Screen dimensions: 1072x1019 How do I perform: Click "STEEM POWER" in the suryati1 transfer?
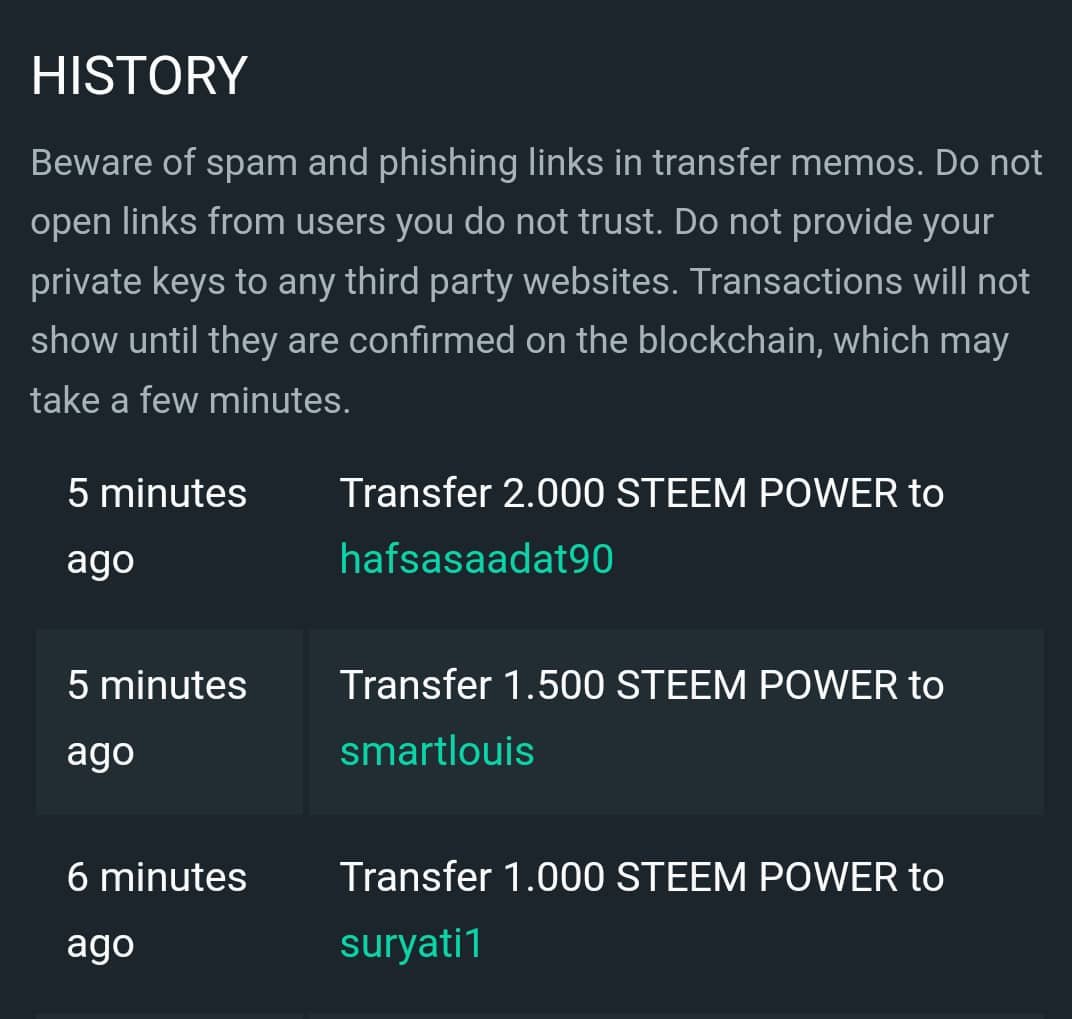coord(756,877)
